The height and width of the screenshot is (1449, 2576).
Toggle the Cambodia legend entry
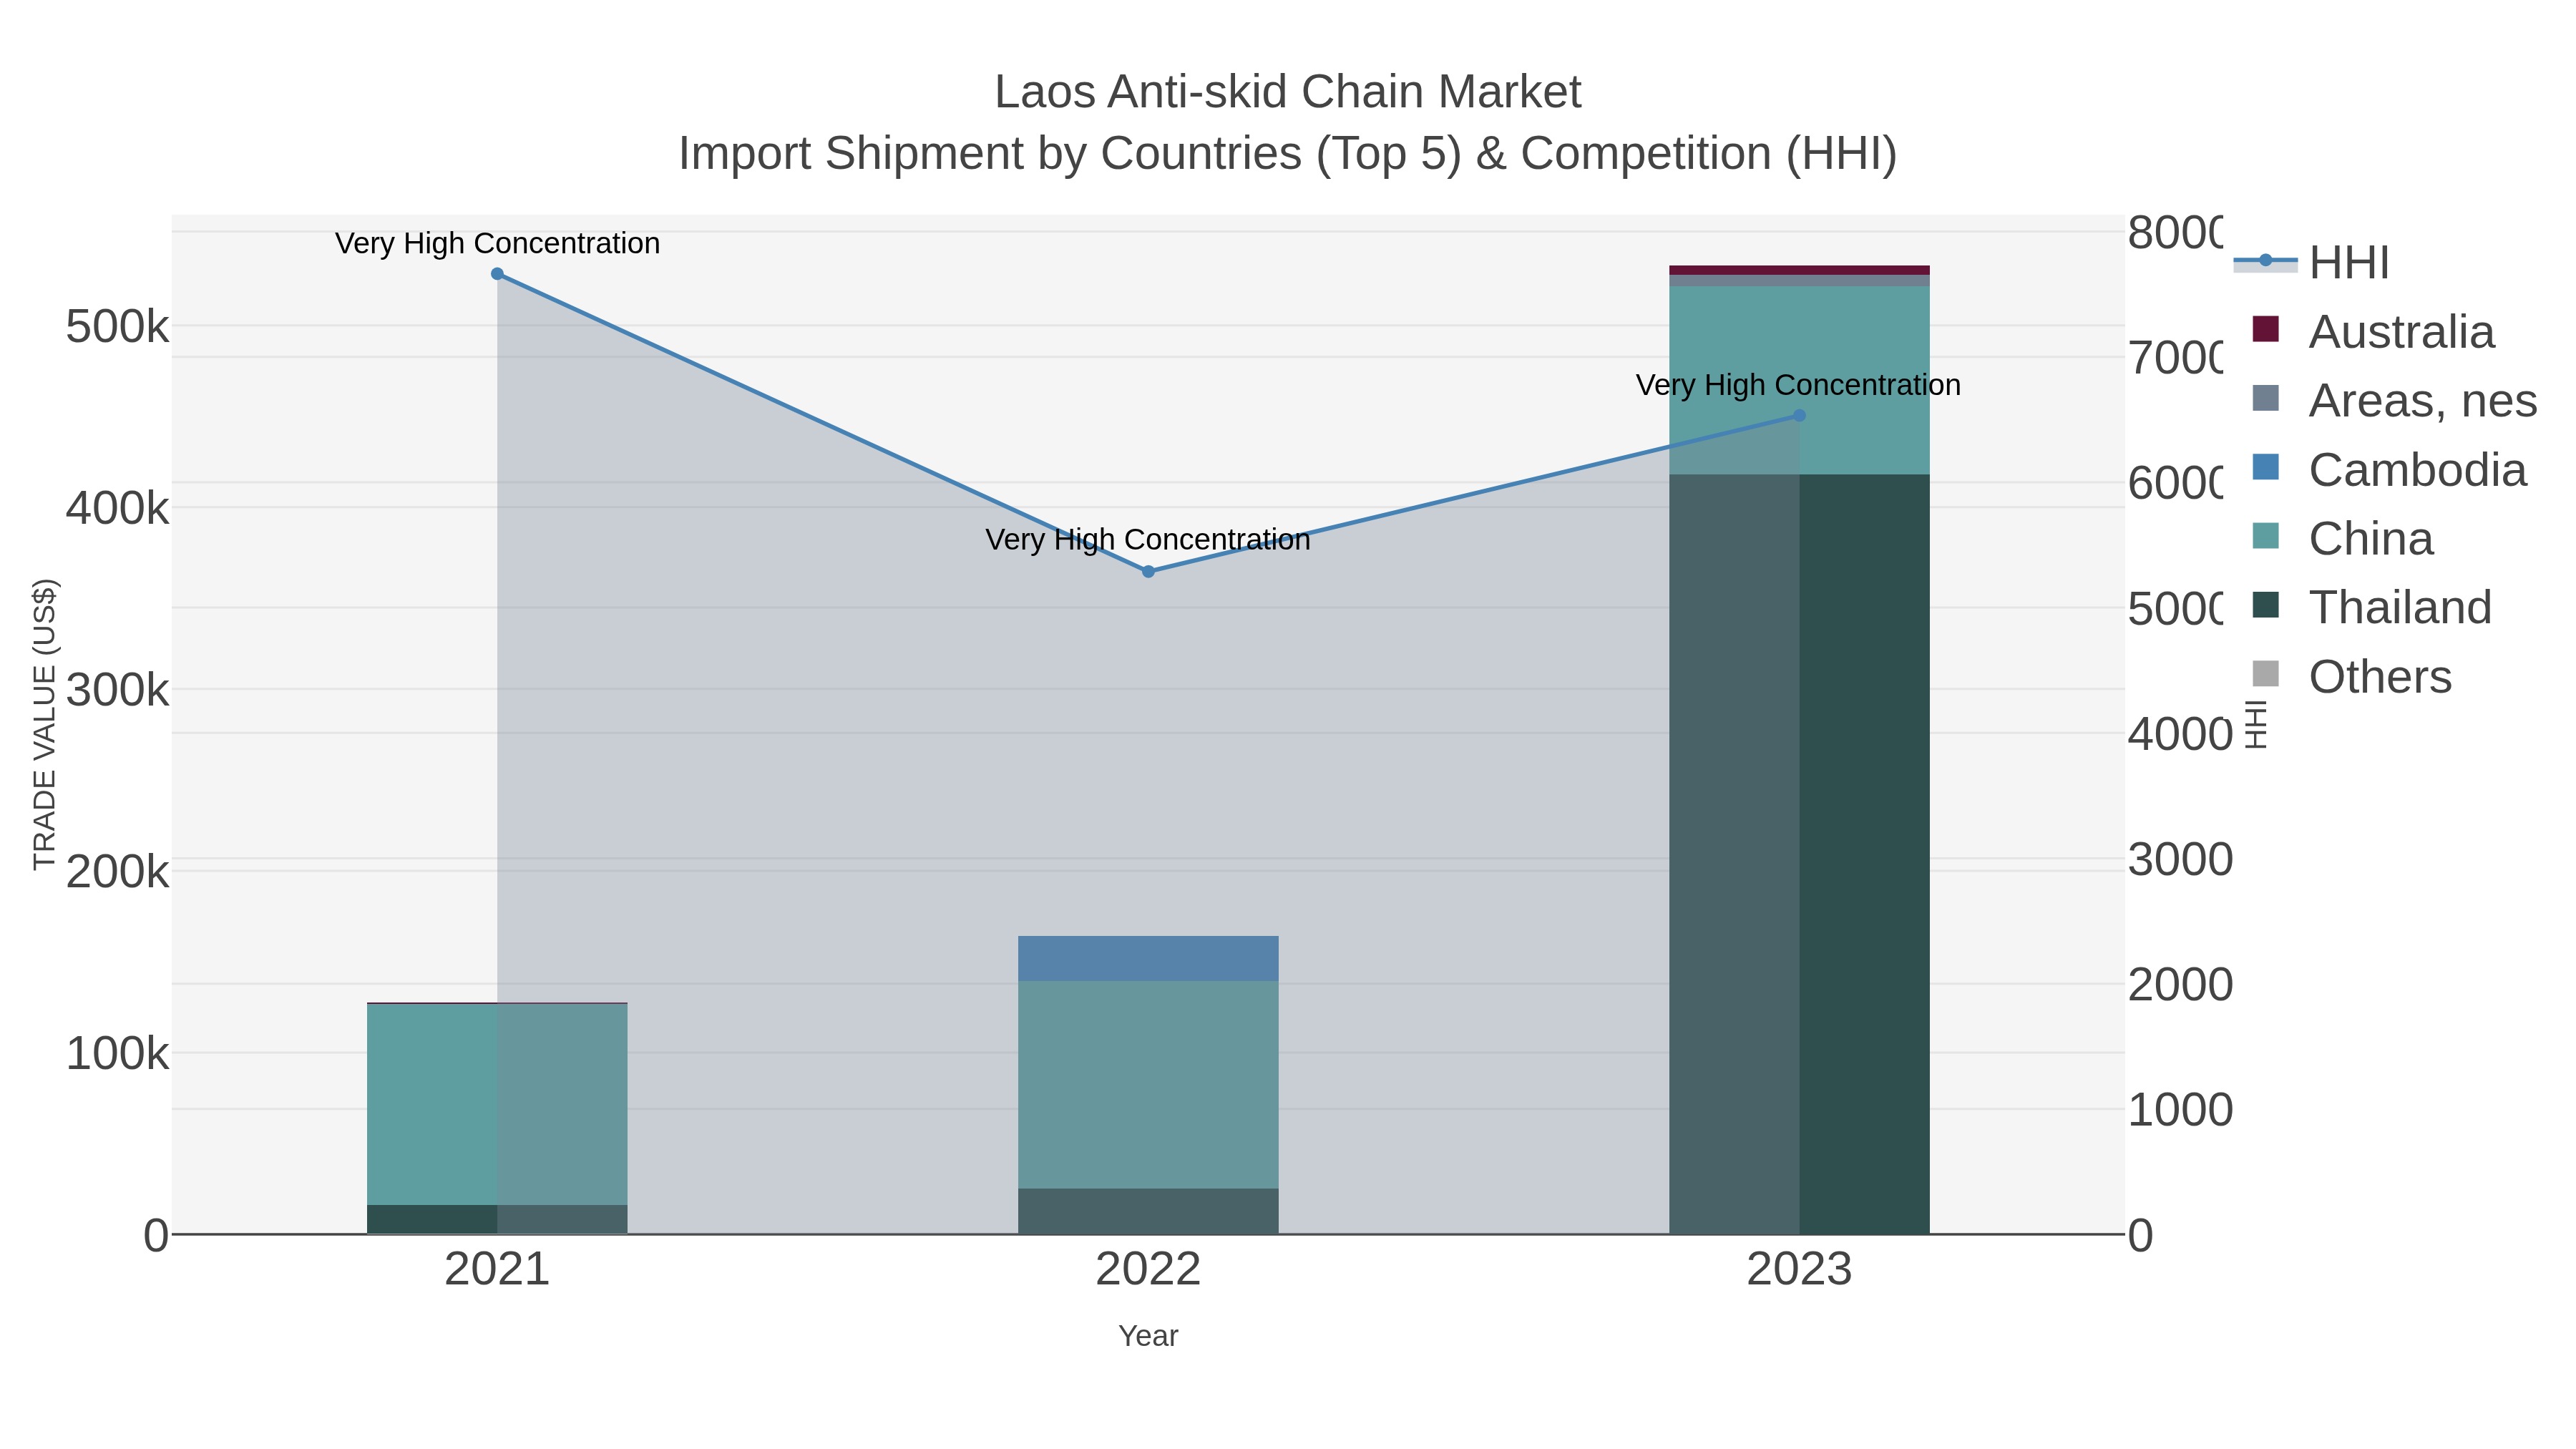pyautogui.click(x=2389, y=469)
